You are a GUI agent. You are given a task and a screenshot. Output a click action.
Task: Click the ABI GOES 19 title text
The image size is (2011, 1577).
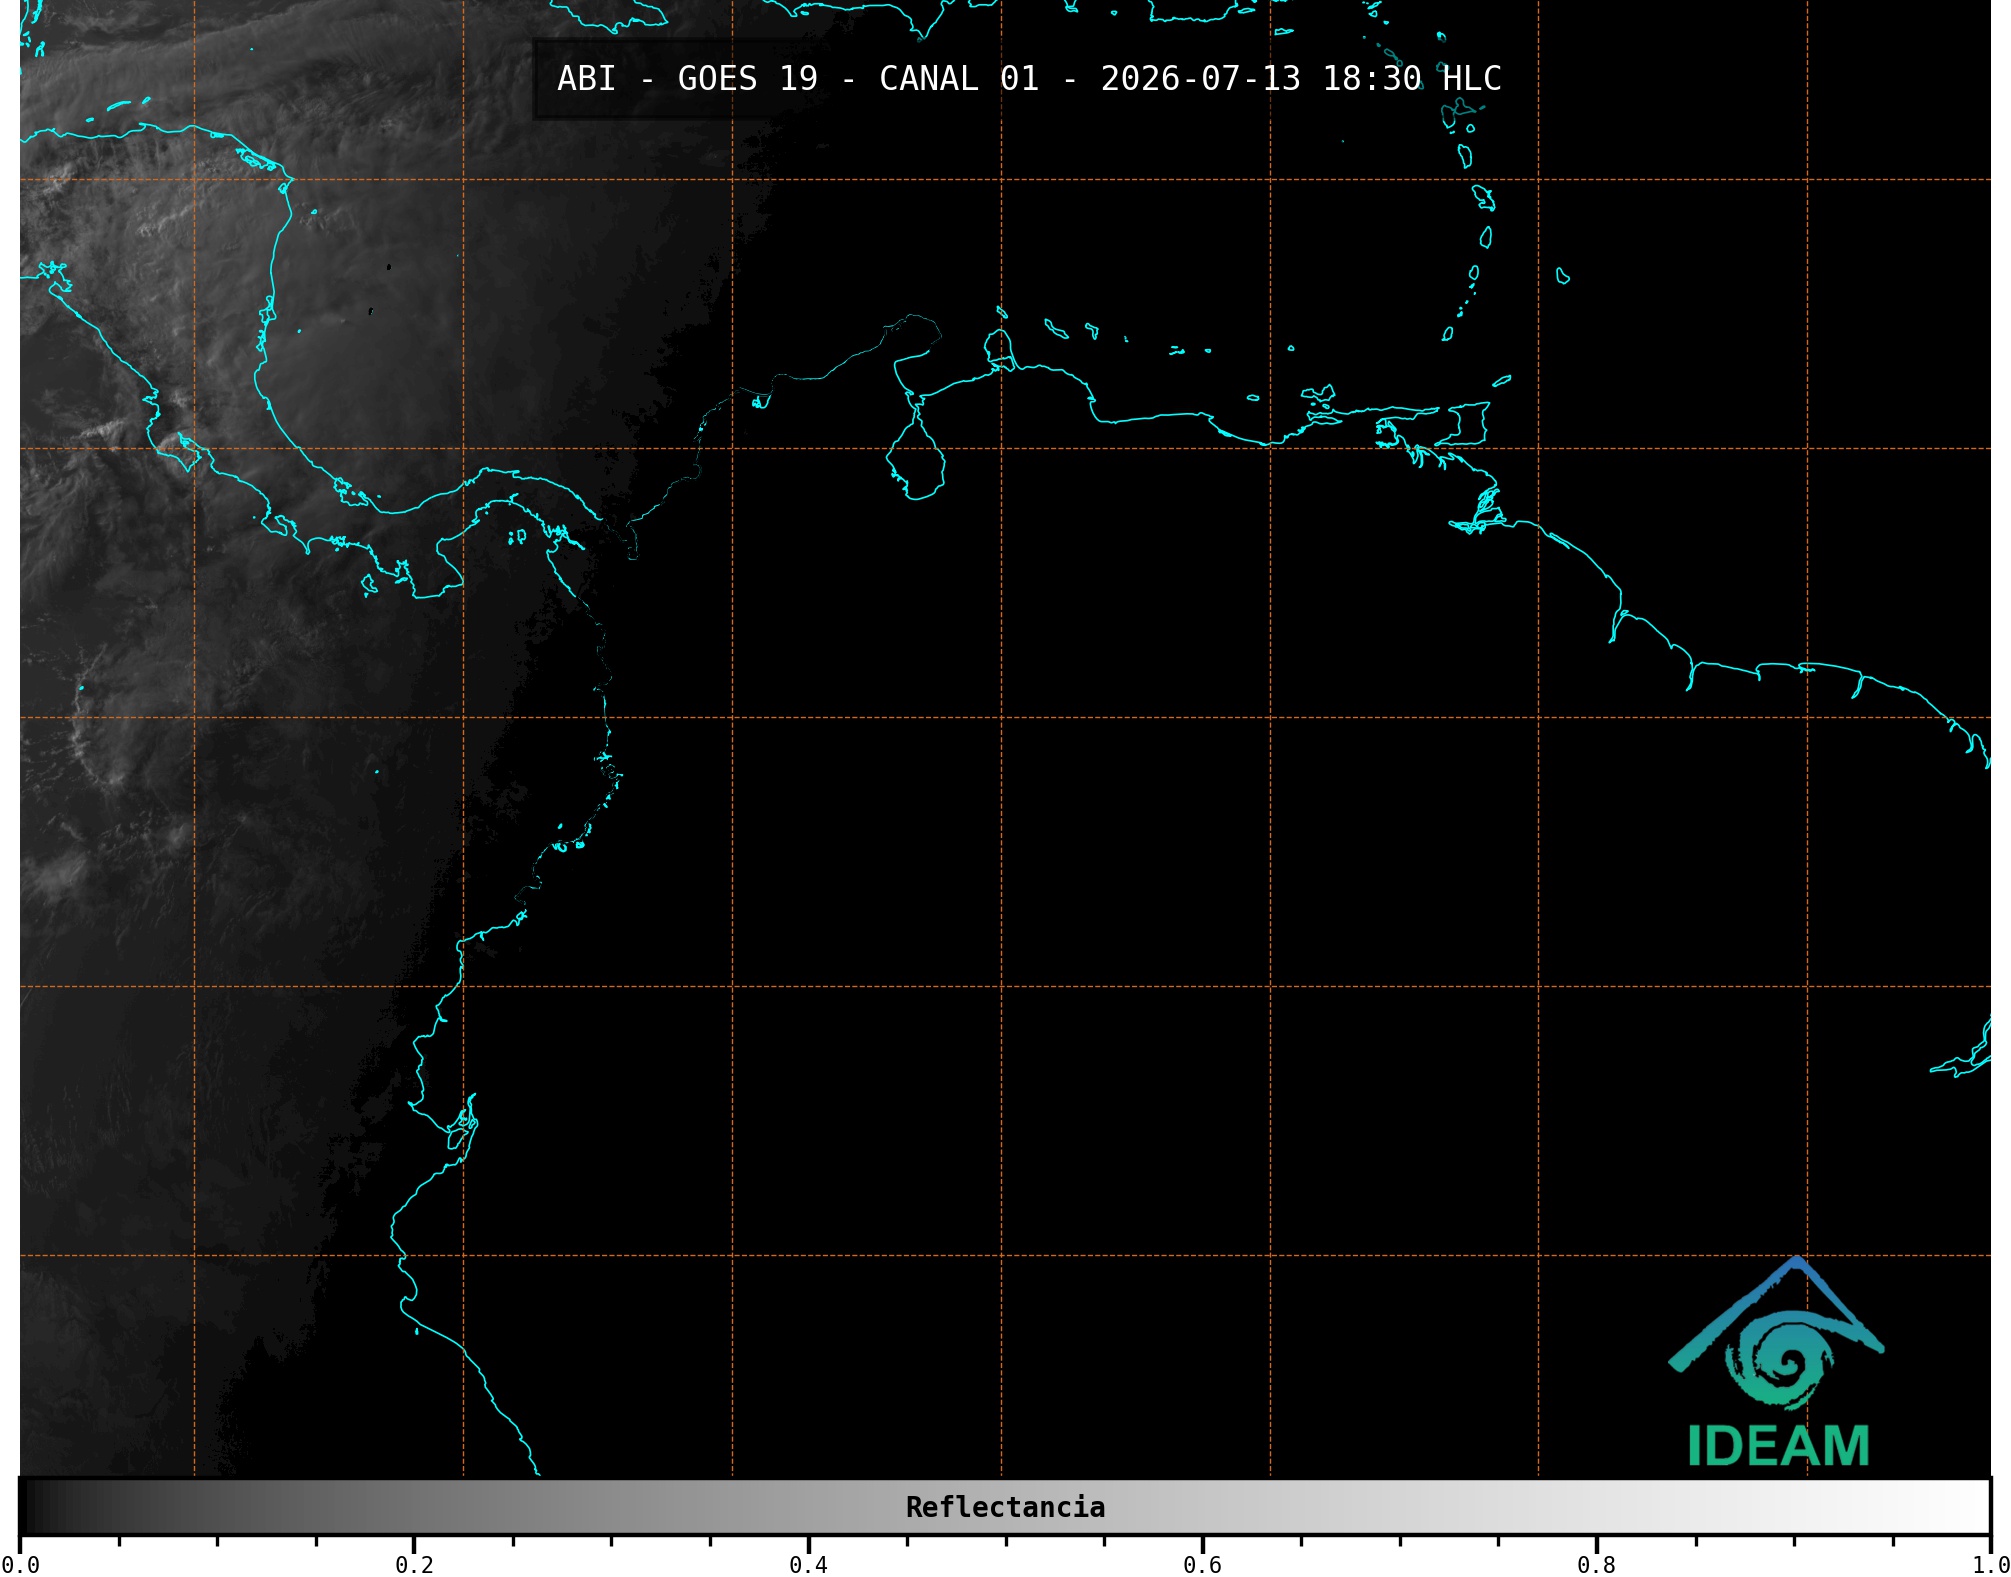coord(1029,79)
